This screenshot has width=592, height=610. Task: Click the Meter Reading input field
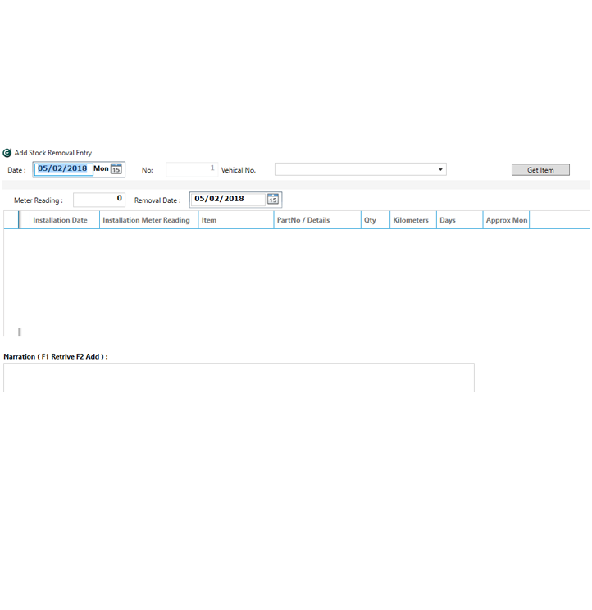pyautogui.click(x=99, y=200)
